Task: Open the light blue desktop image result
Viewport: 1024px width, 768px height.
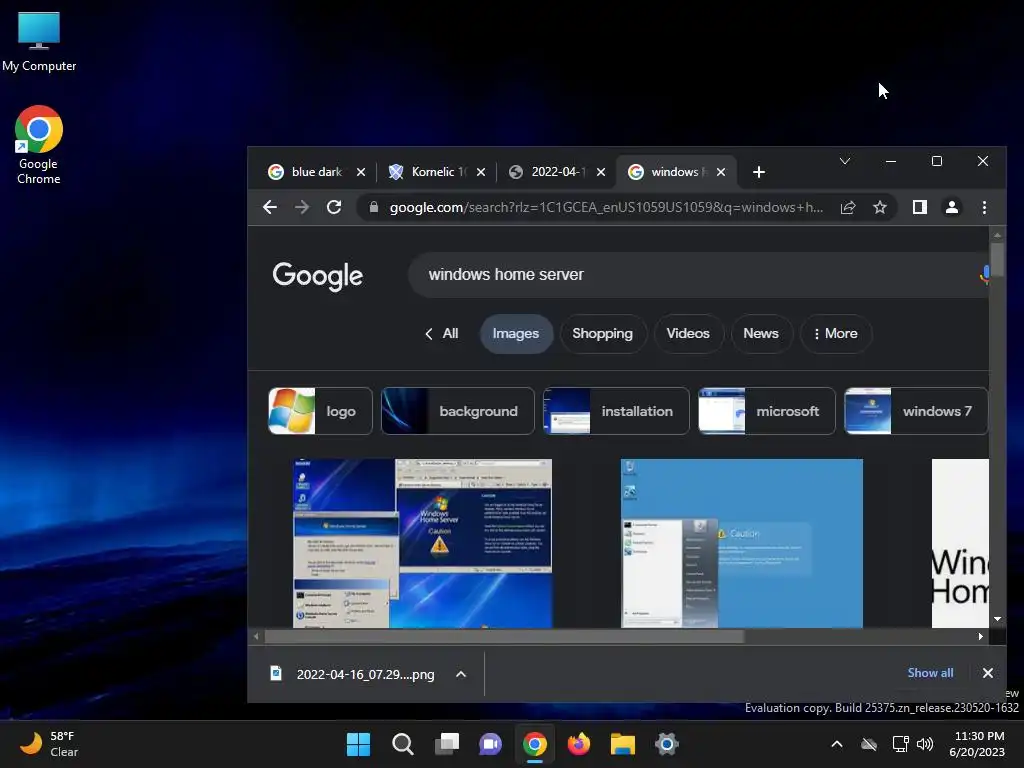Action: 742,543
